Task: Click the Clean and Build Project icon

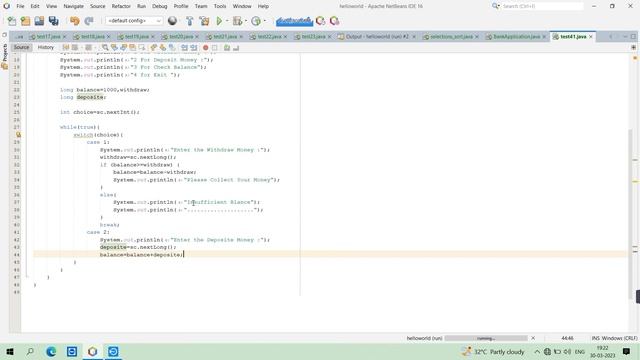Action: point(204,21)
